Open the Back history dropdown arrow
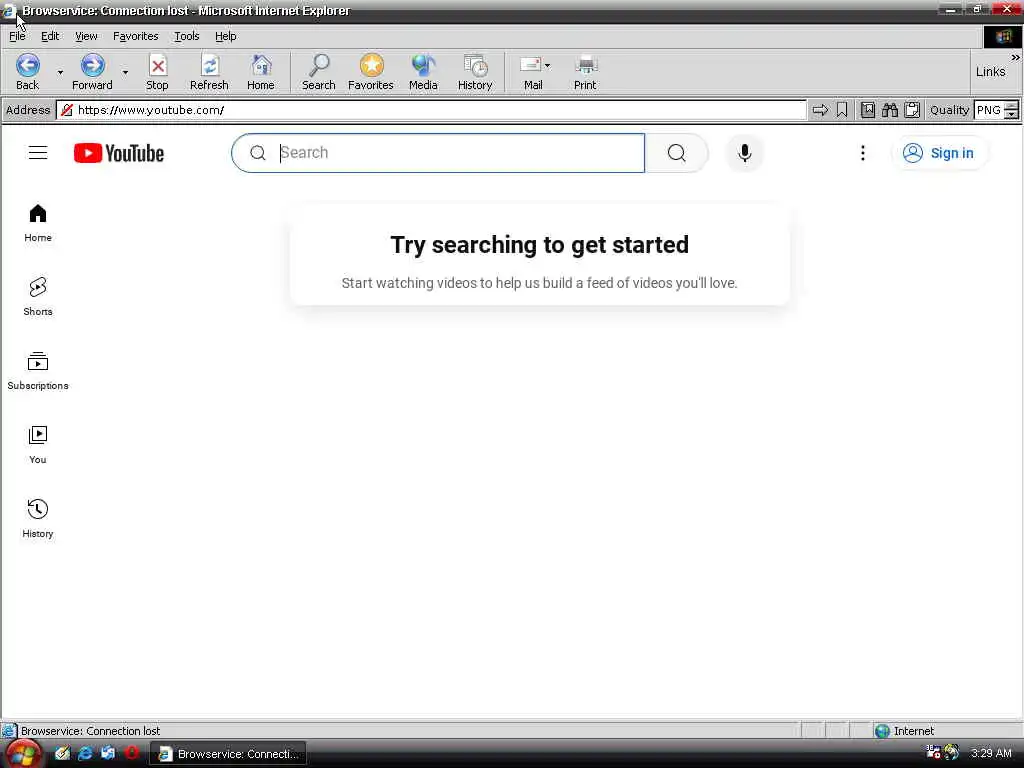Viewport: 1024px width, 768px height. coord(60,72)
